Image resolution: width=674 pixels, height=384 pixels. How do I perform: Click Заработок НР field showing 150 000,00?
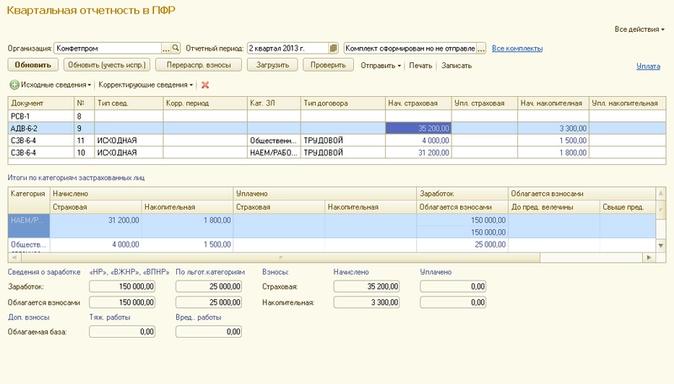pos(122,286)
